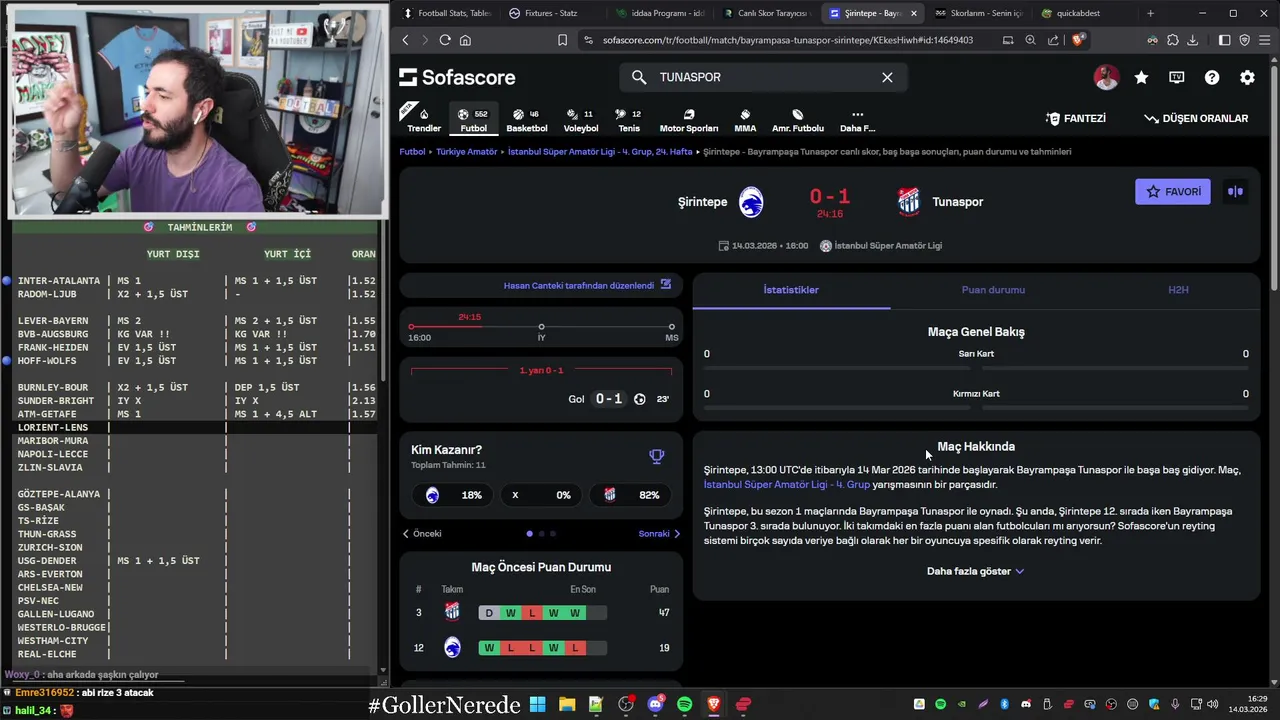1280x720 pixels.
Task: Open the help question mark icon
Action: point(1212,77)
